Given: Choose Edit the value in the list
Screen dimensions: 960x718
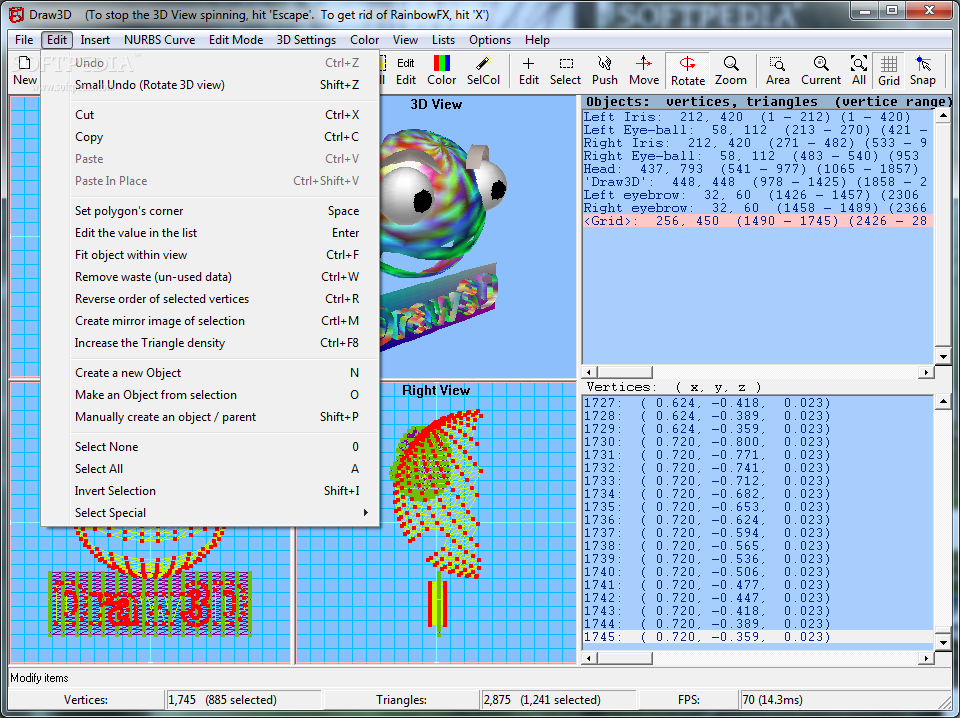Looking at the screenshot, I should [x=210, y=233].
